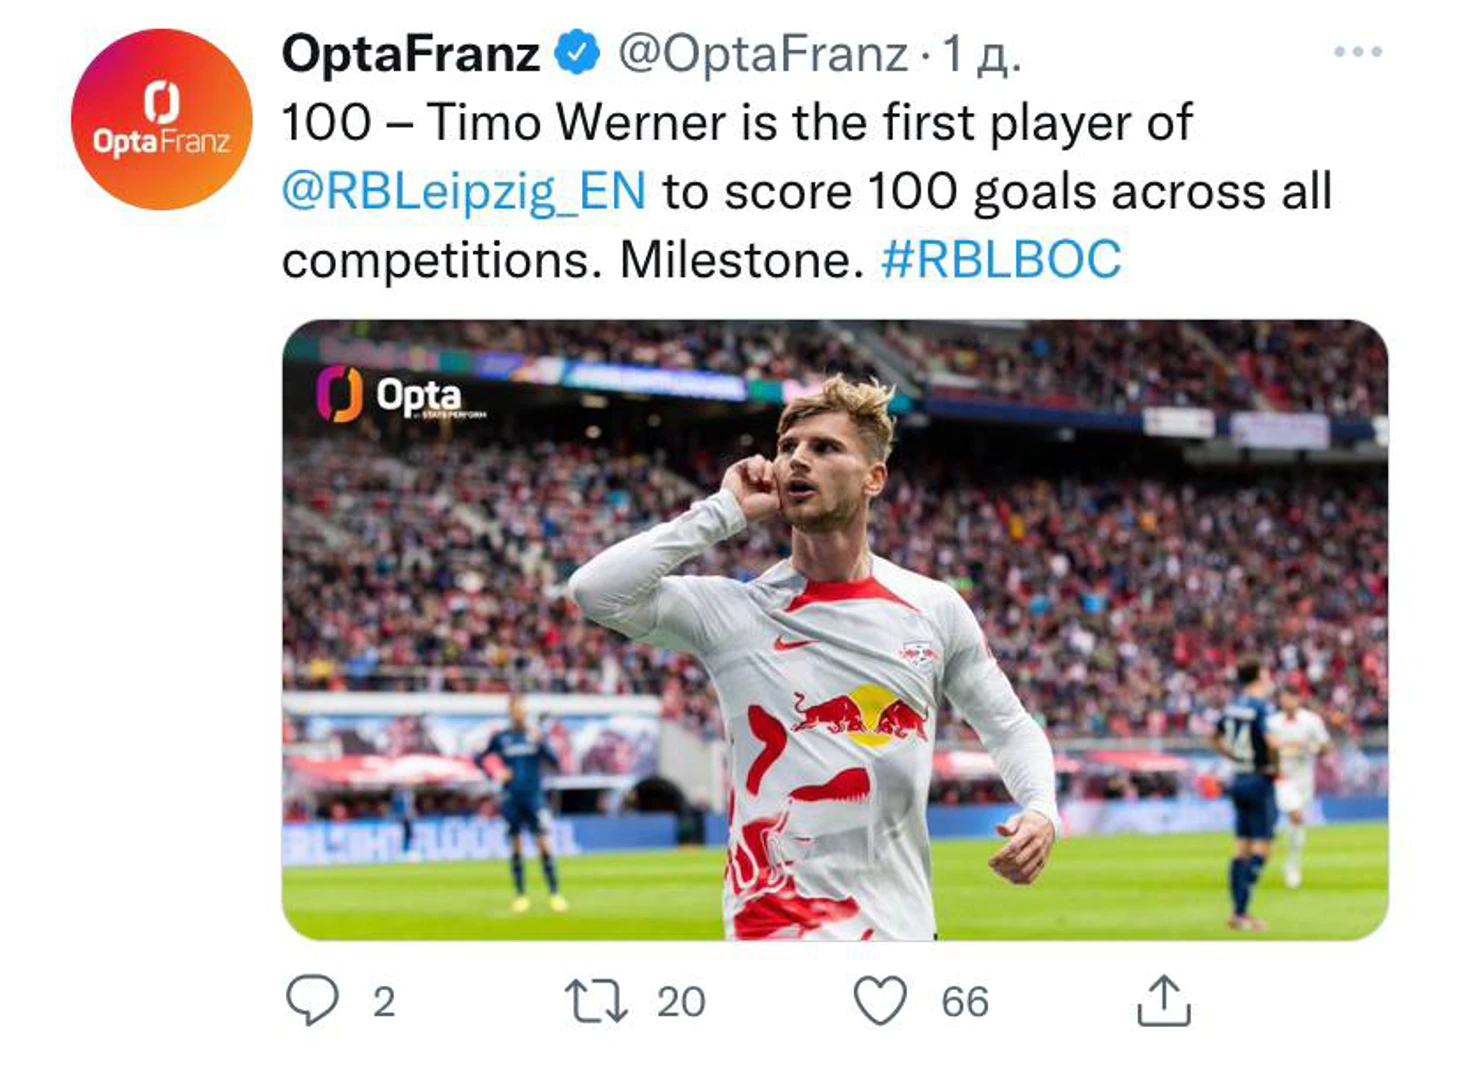Screen dimensions: 1460x1067
Task: Click the blue verified badge
Action: (x=577, y=52)
